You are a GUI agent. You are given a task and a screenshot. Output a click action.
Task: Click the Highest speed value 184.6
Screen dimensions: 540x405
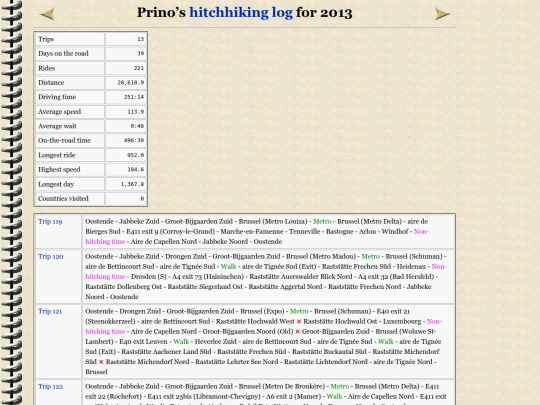135,170
